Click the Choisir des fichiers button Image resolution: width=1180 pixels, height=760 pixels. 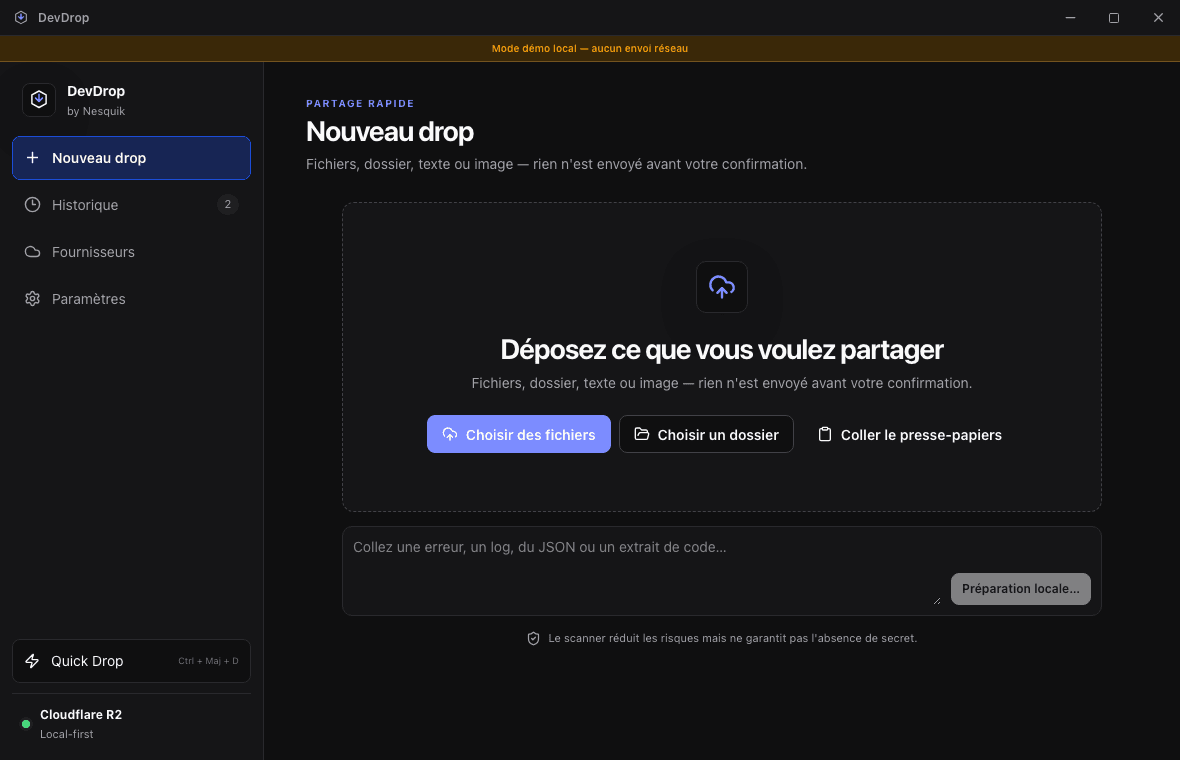[519, 434]
